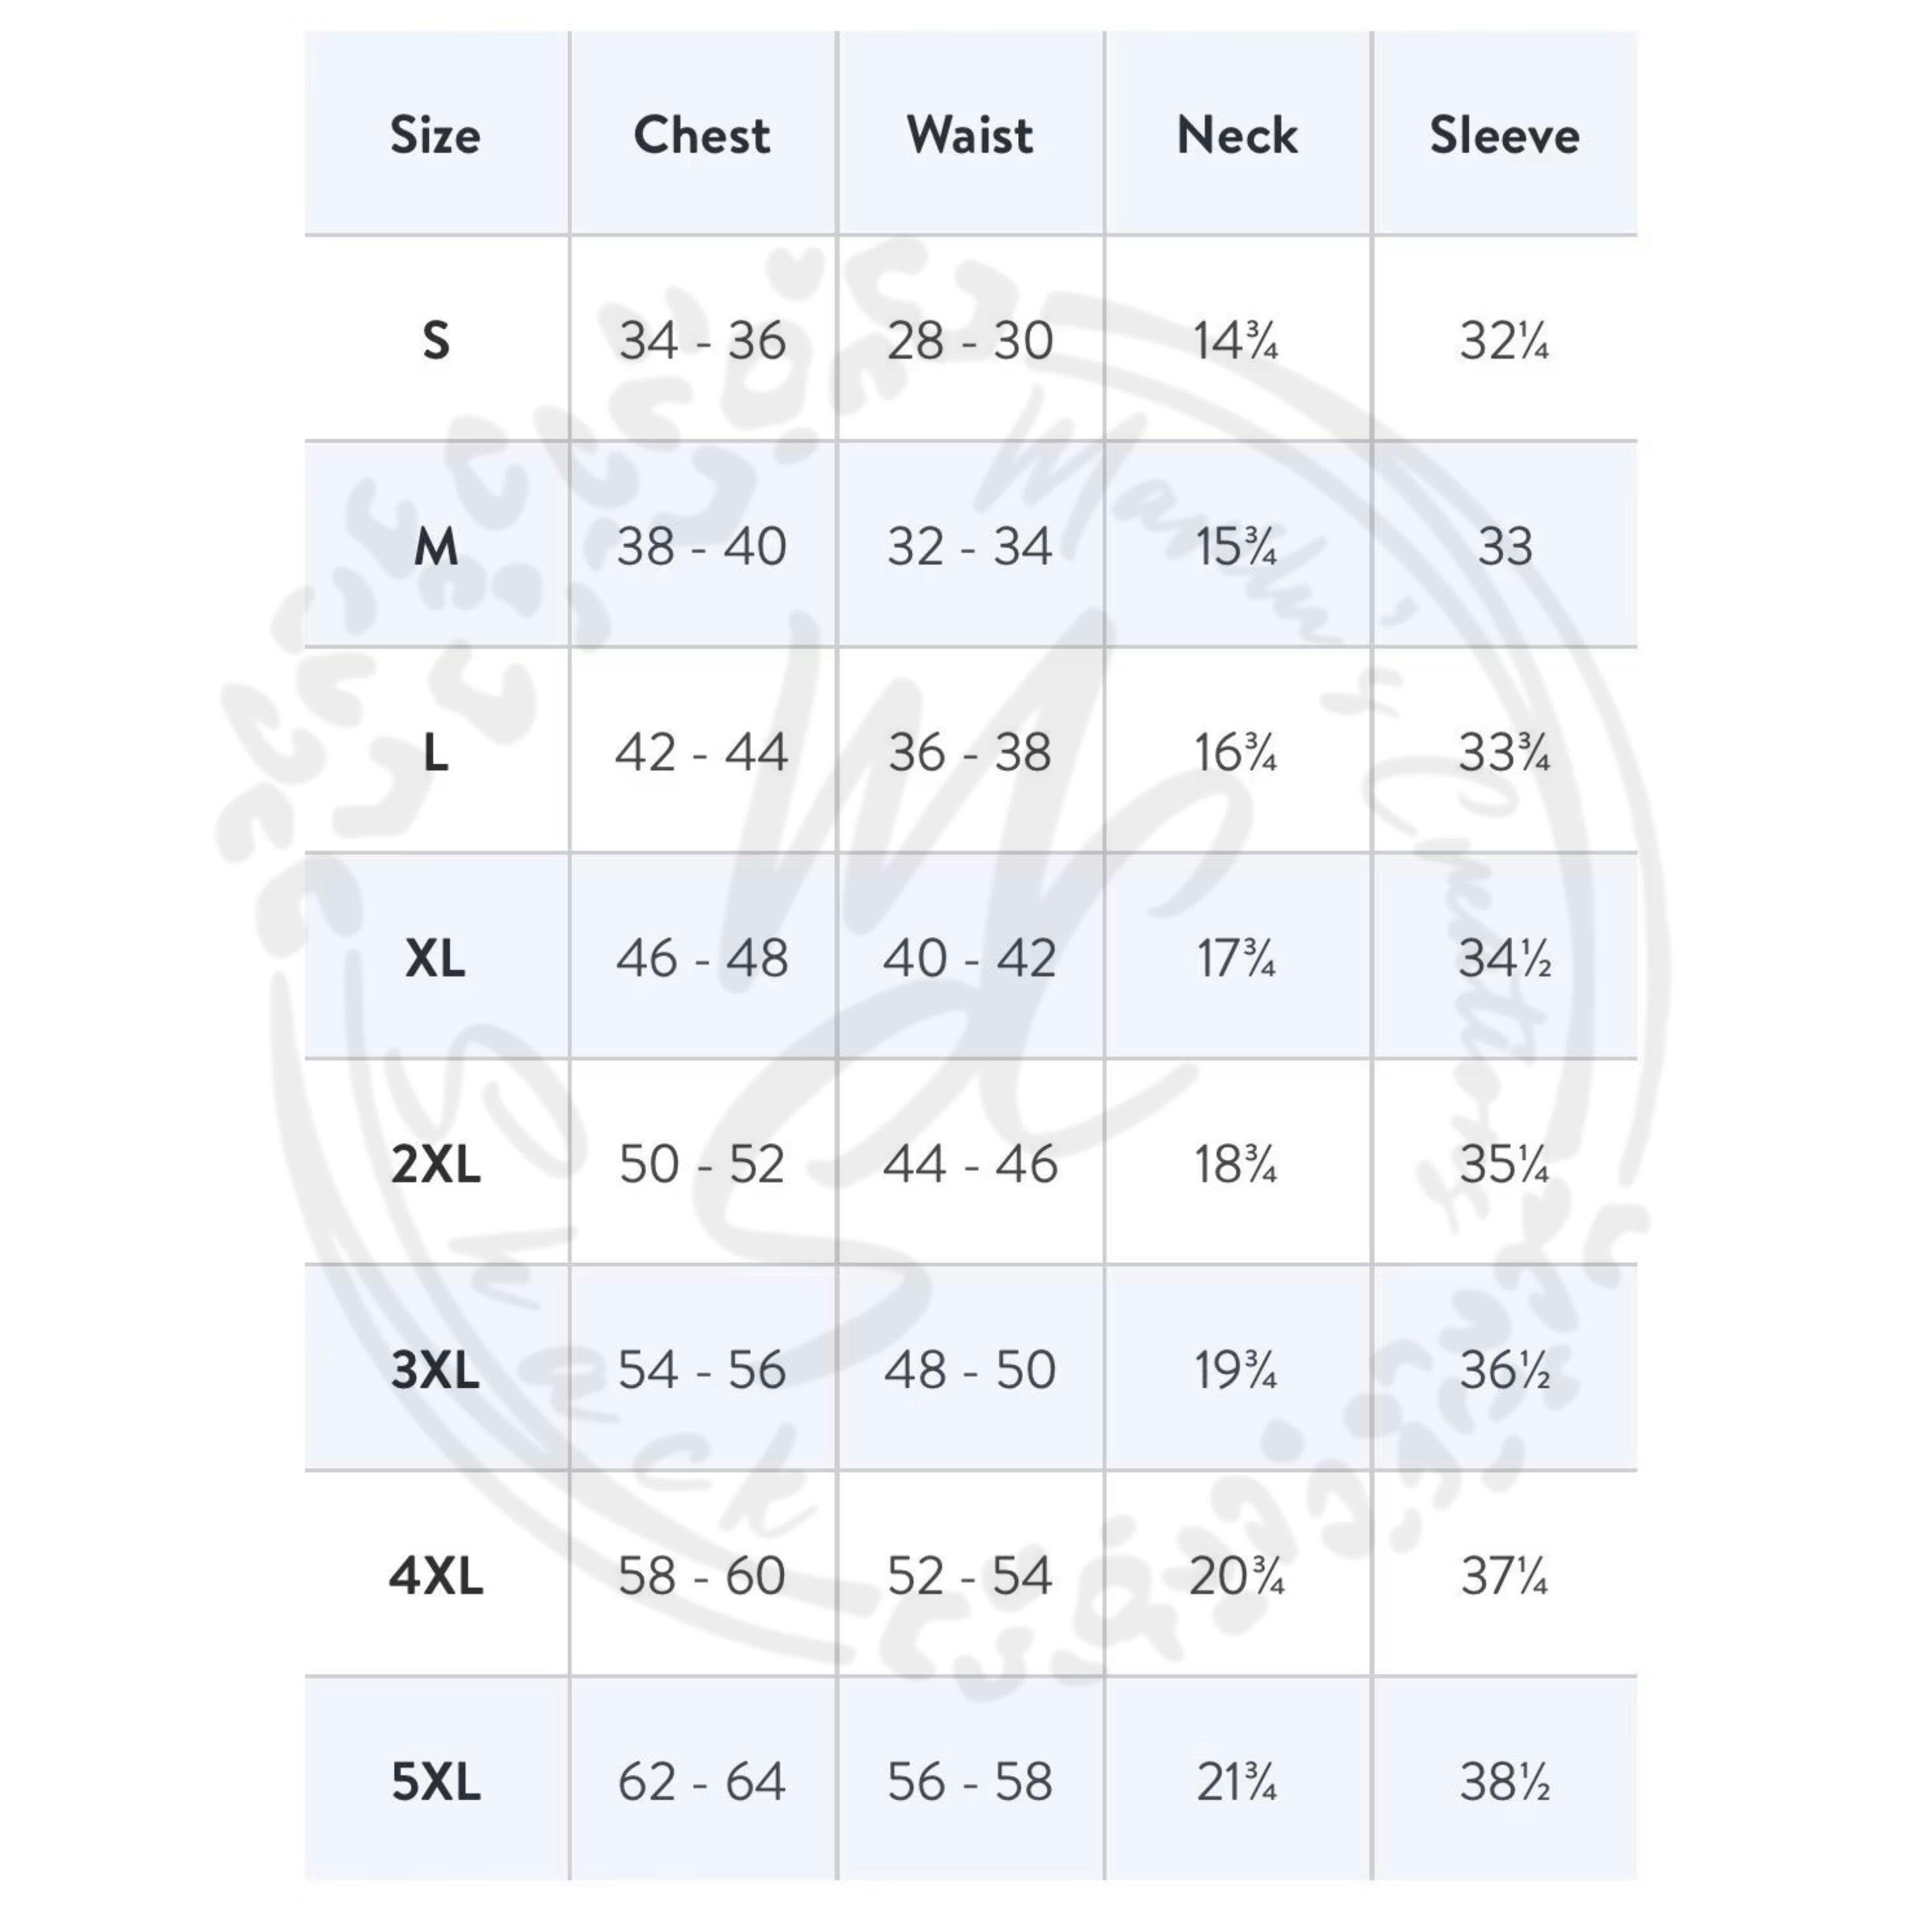Image resolution: width=1932 pixels, height=1932 pixels.
Task: Select waist measurement 32 - 34
Action: click(x=970, y=547)
